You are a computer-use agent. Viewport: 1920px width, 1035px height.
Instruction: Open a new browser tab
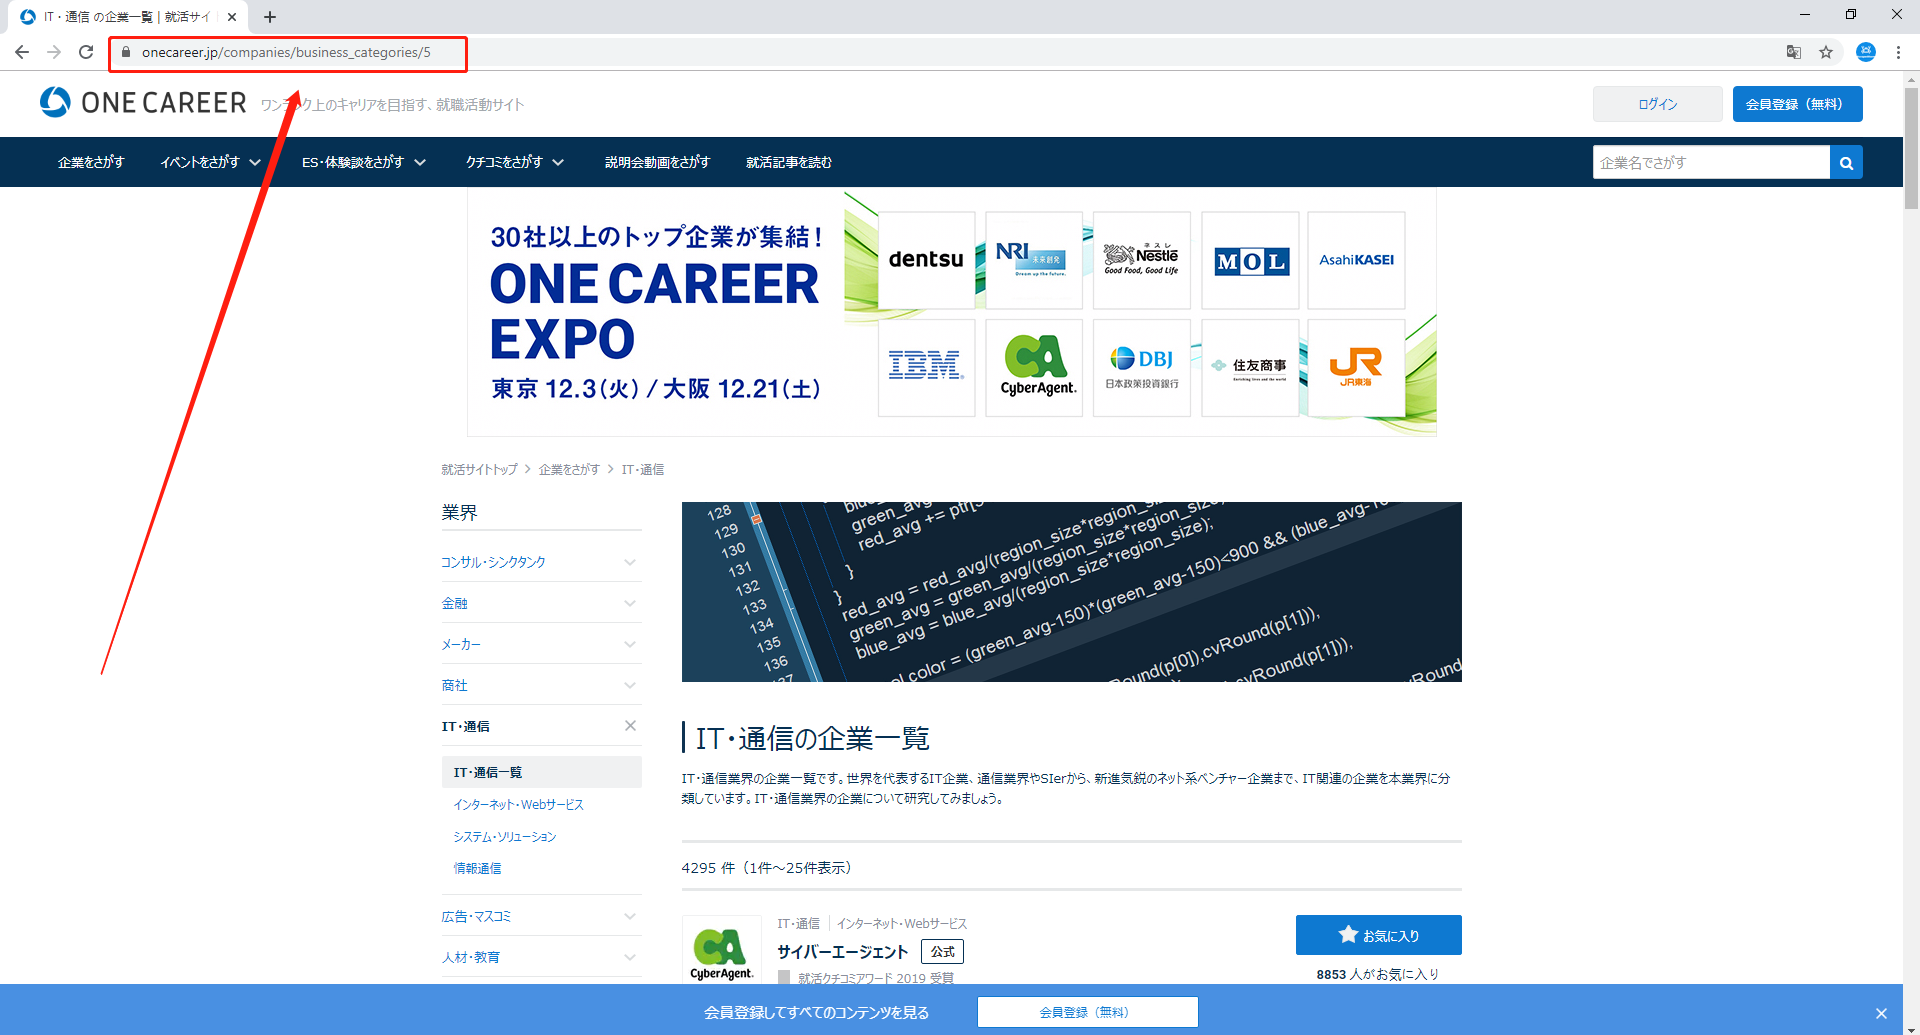coord(270,17)
